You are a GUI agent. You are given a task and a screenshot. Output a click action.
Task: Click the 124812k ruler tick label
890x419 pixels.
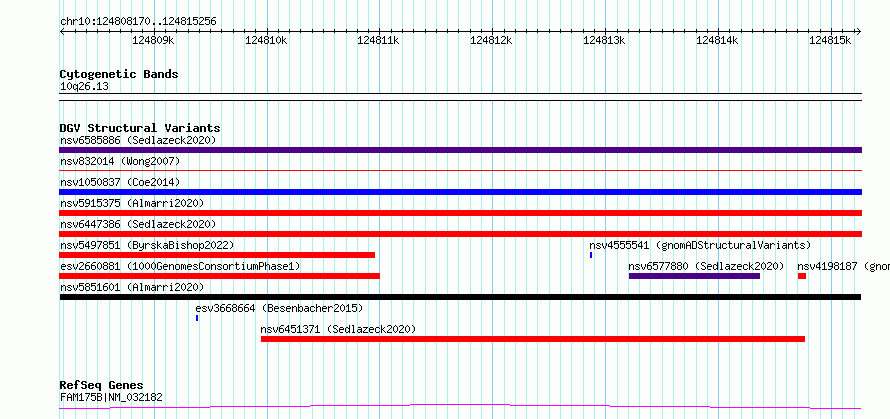492,41
